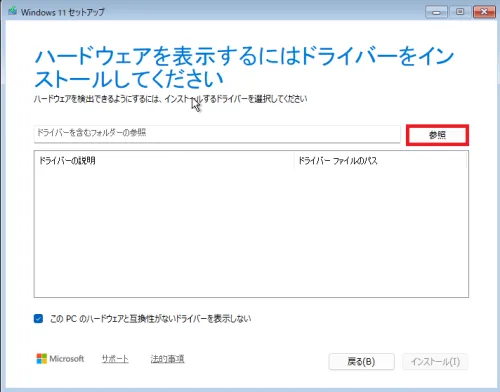Image resolution: width=500 pixels, height=392 pixels.
Task: Click the 参照 browse button
Action: pyautogui.click(x=437, y=135)
